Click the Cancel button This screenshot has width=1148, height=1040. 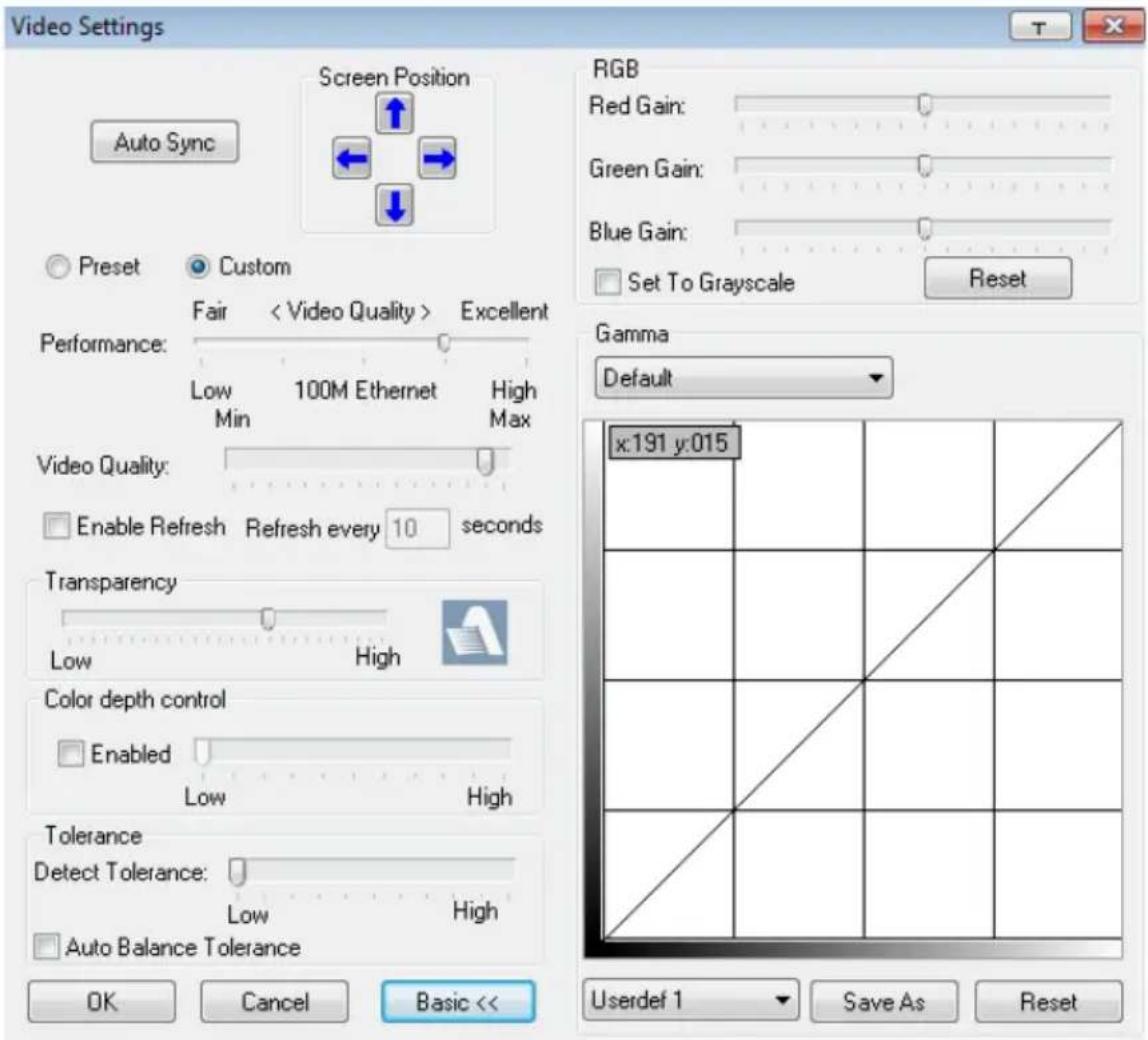(275, 1002)
